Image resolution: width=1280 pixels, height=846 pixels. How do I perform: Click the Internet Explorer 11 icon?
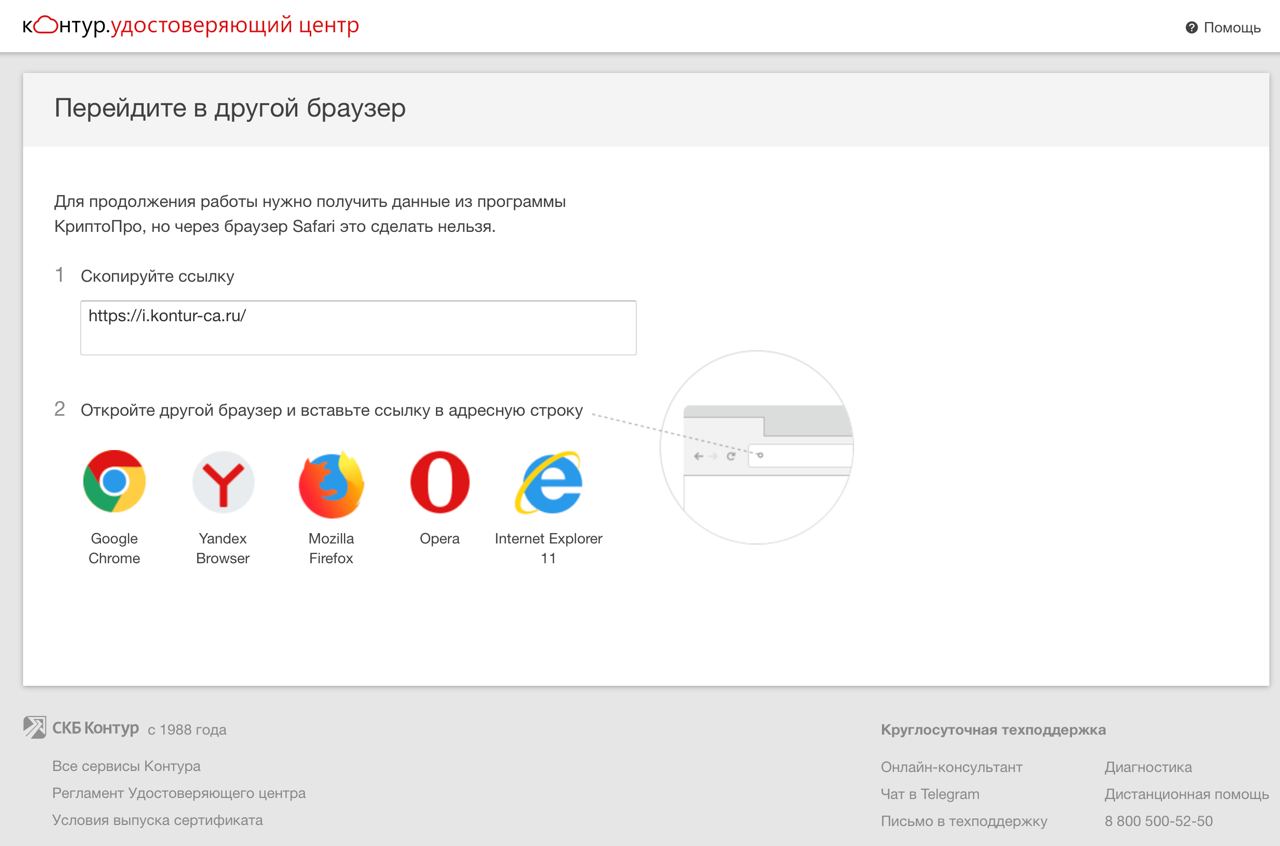[x=548, y=482]
